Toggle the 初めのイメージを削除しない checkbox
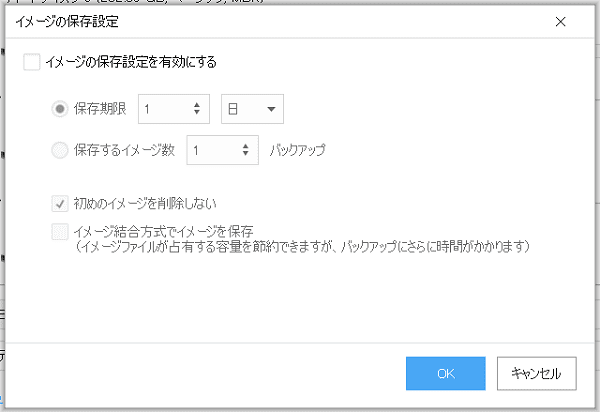The height and width of the screenshot is (412, 600). [x=61, y=204]
